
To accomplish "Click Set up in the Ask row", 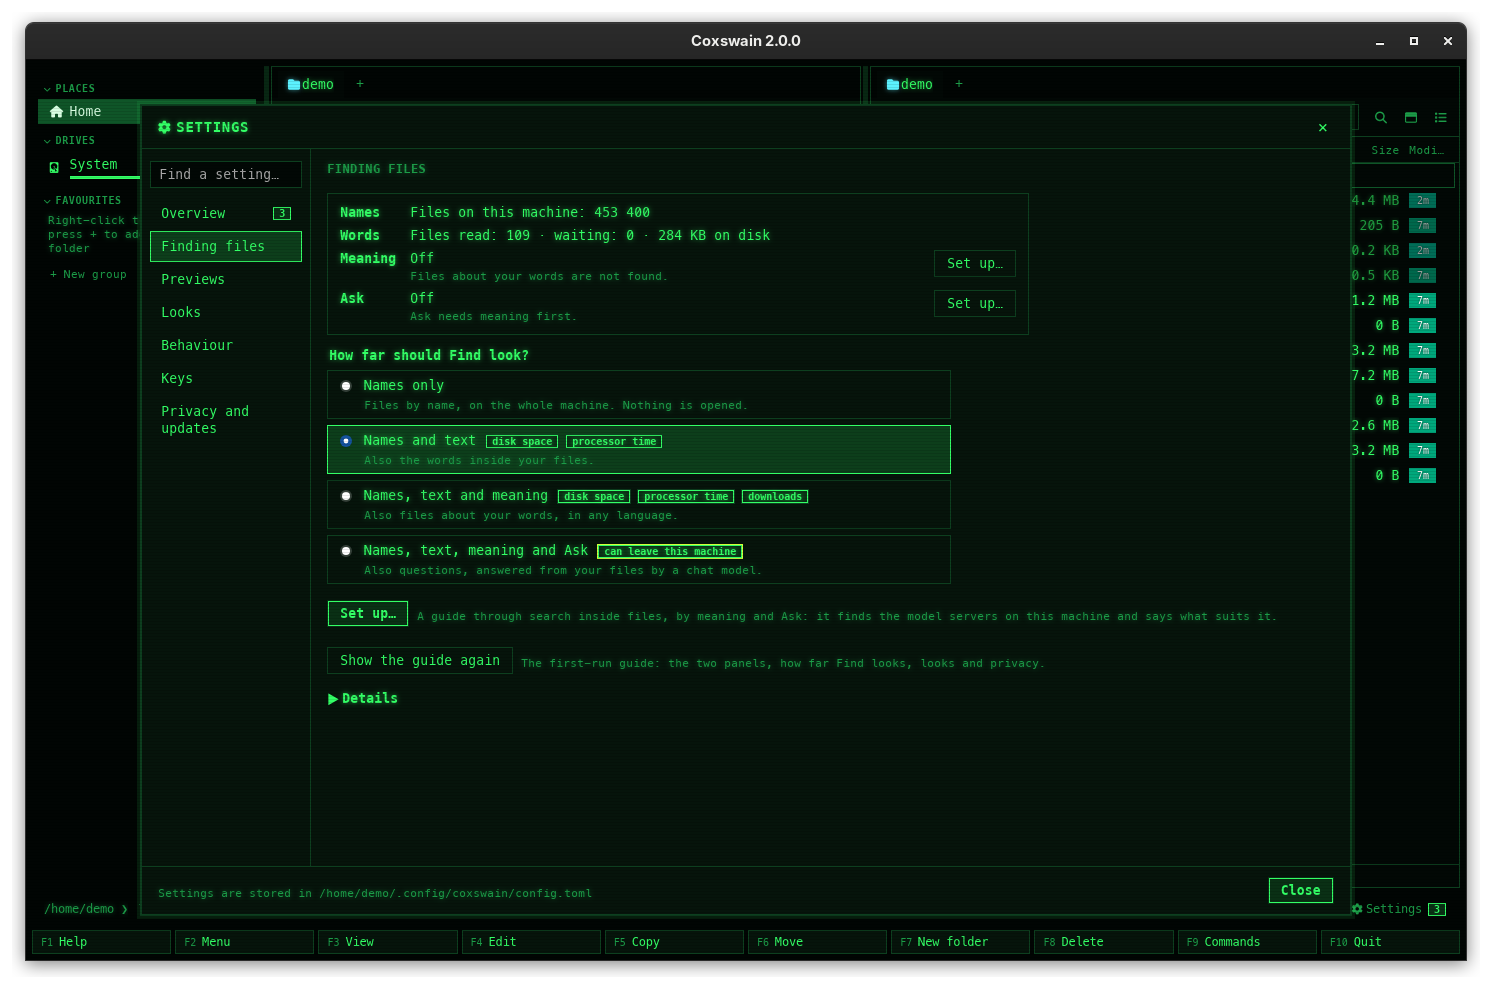I will (x=975, y=304).
